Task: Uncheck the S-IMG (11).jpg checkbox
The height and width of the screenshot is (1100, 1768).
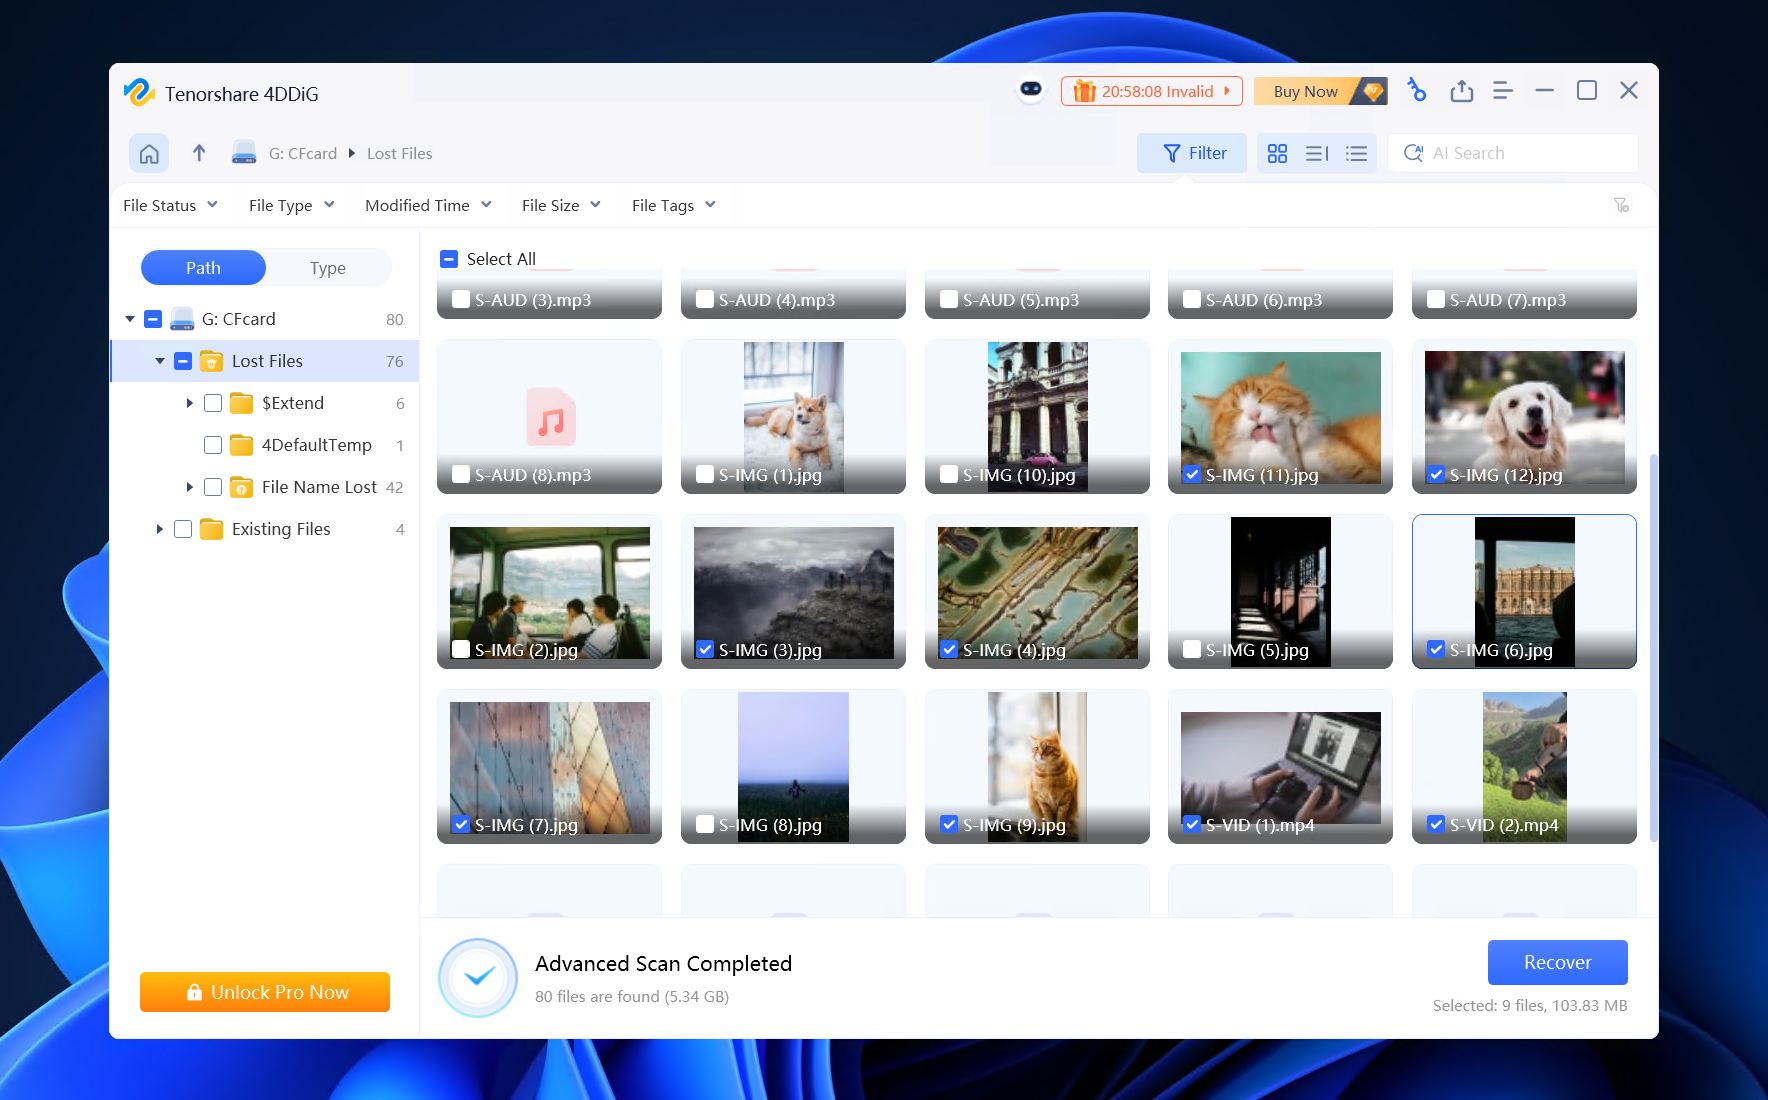Action: coord(1192,475)
